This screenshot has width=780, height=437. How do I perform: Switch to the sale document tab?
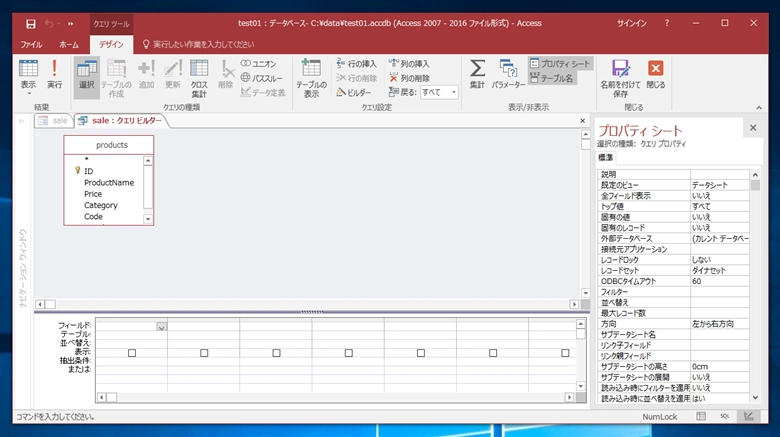click(x=53, y=121)
